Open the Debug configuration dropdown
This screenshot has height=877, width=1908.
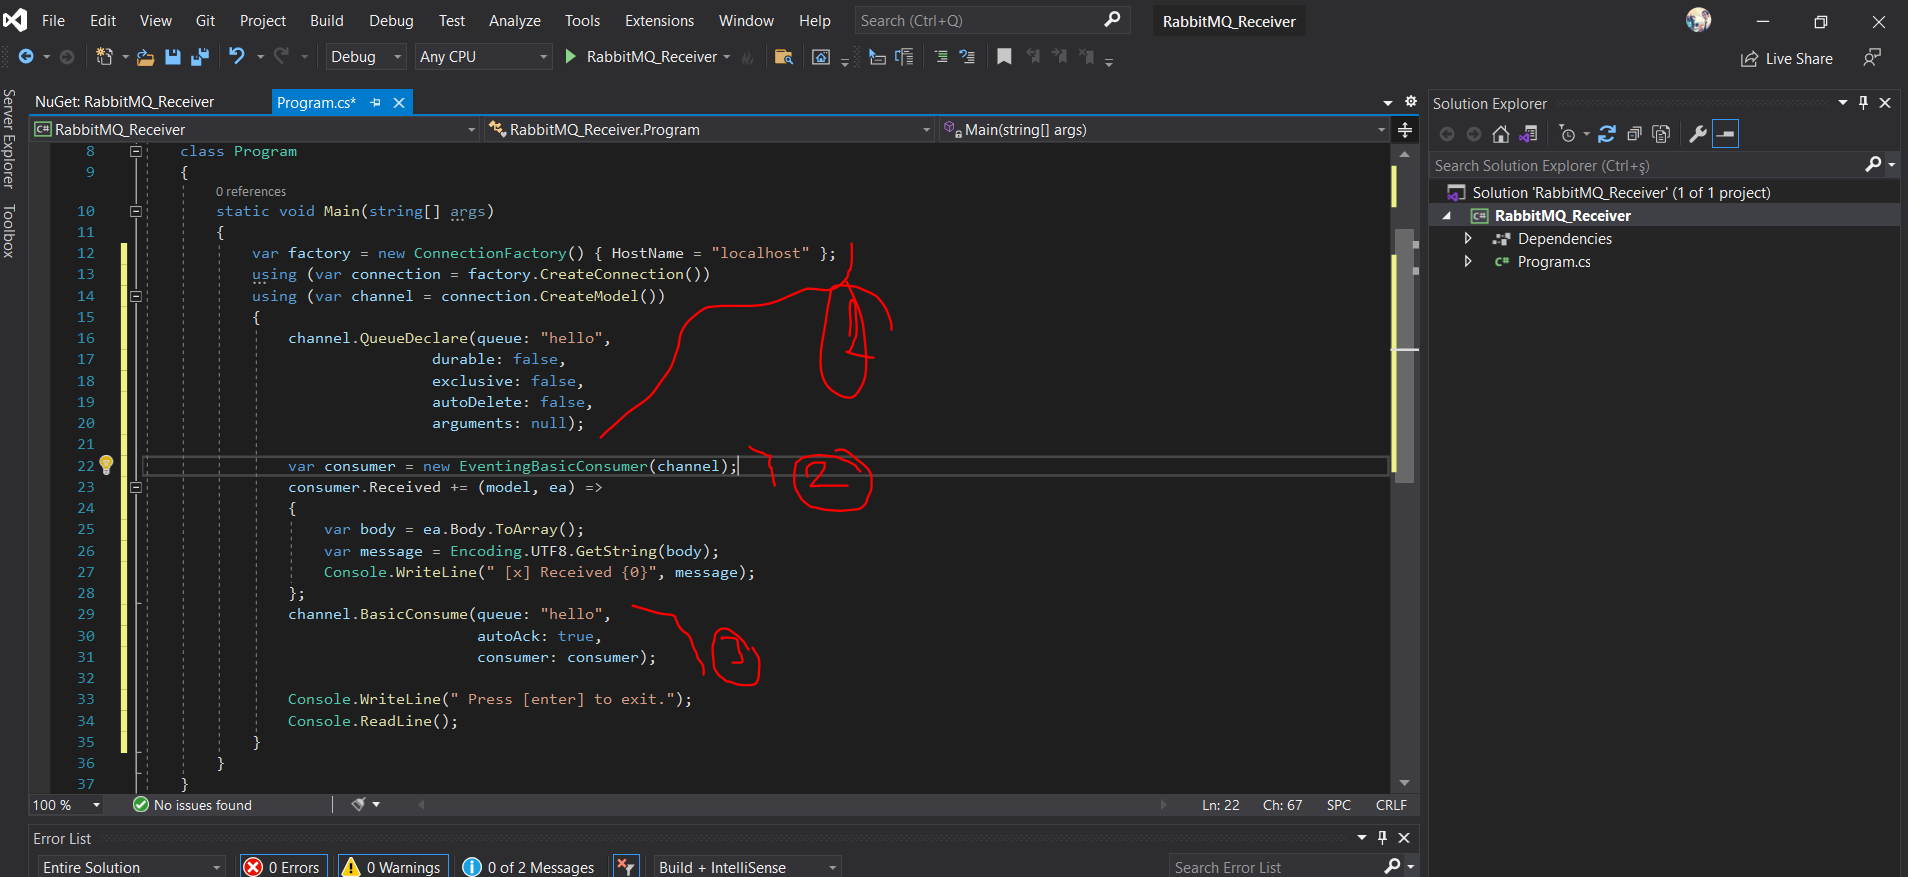[366, 57]
